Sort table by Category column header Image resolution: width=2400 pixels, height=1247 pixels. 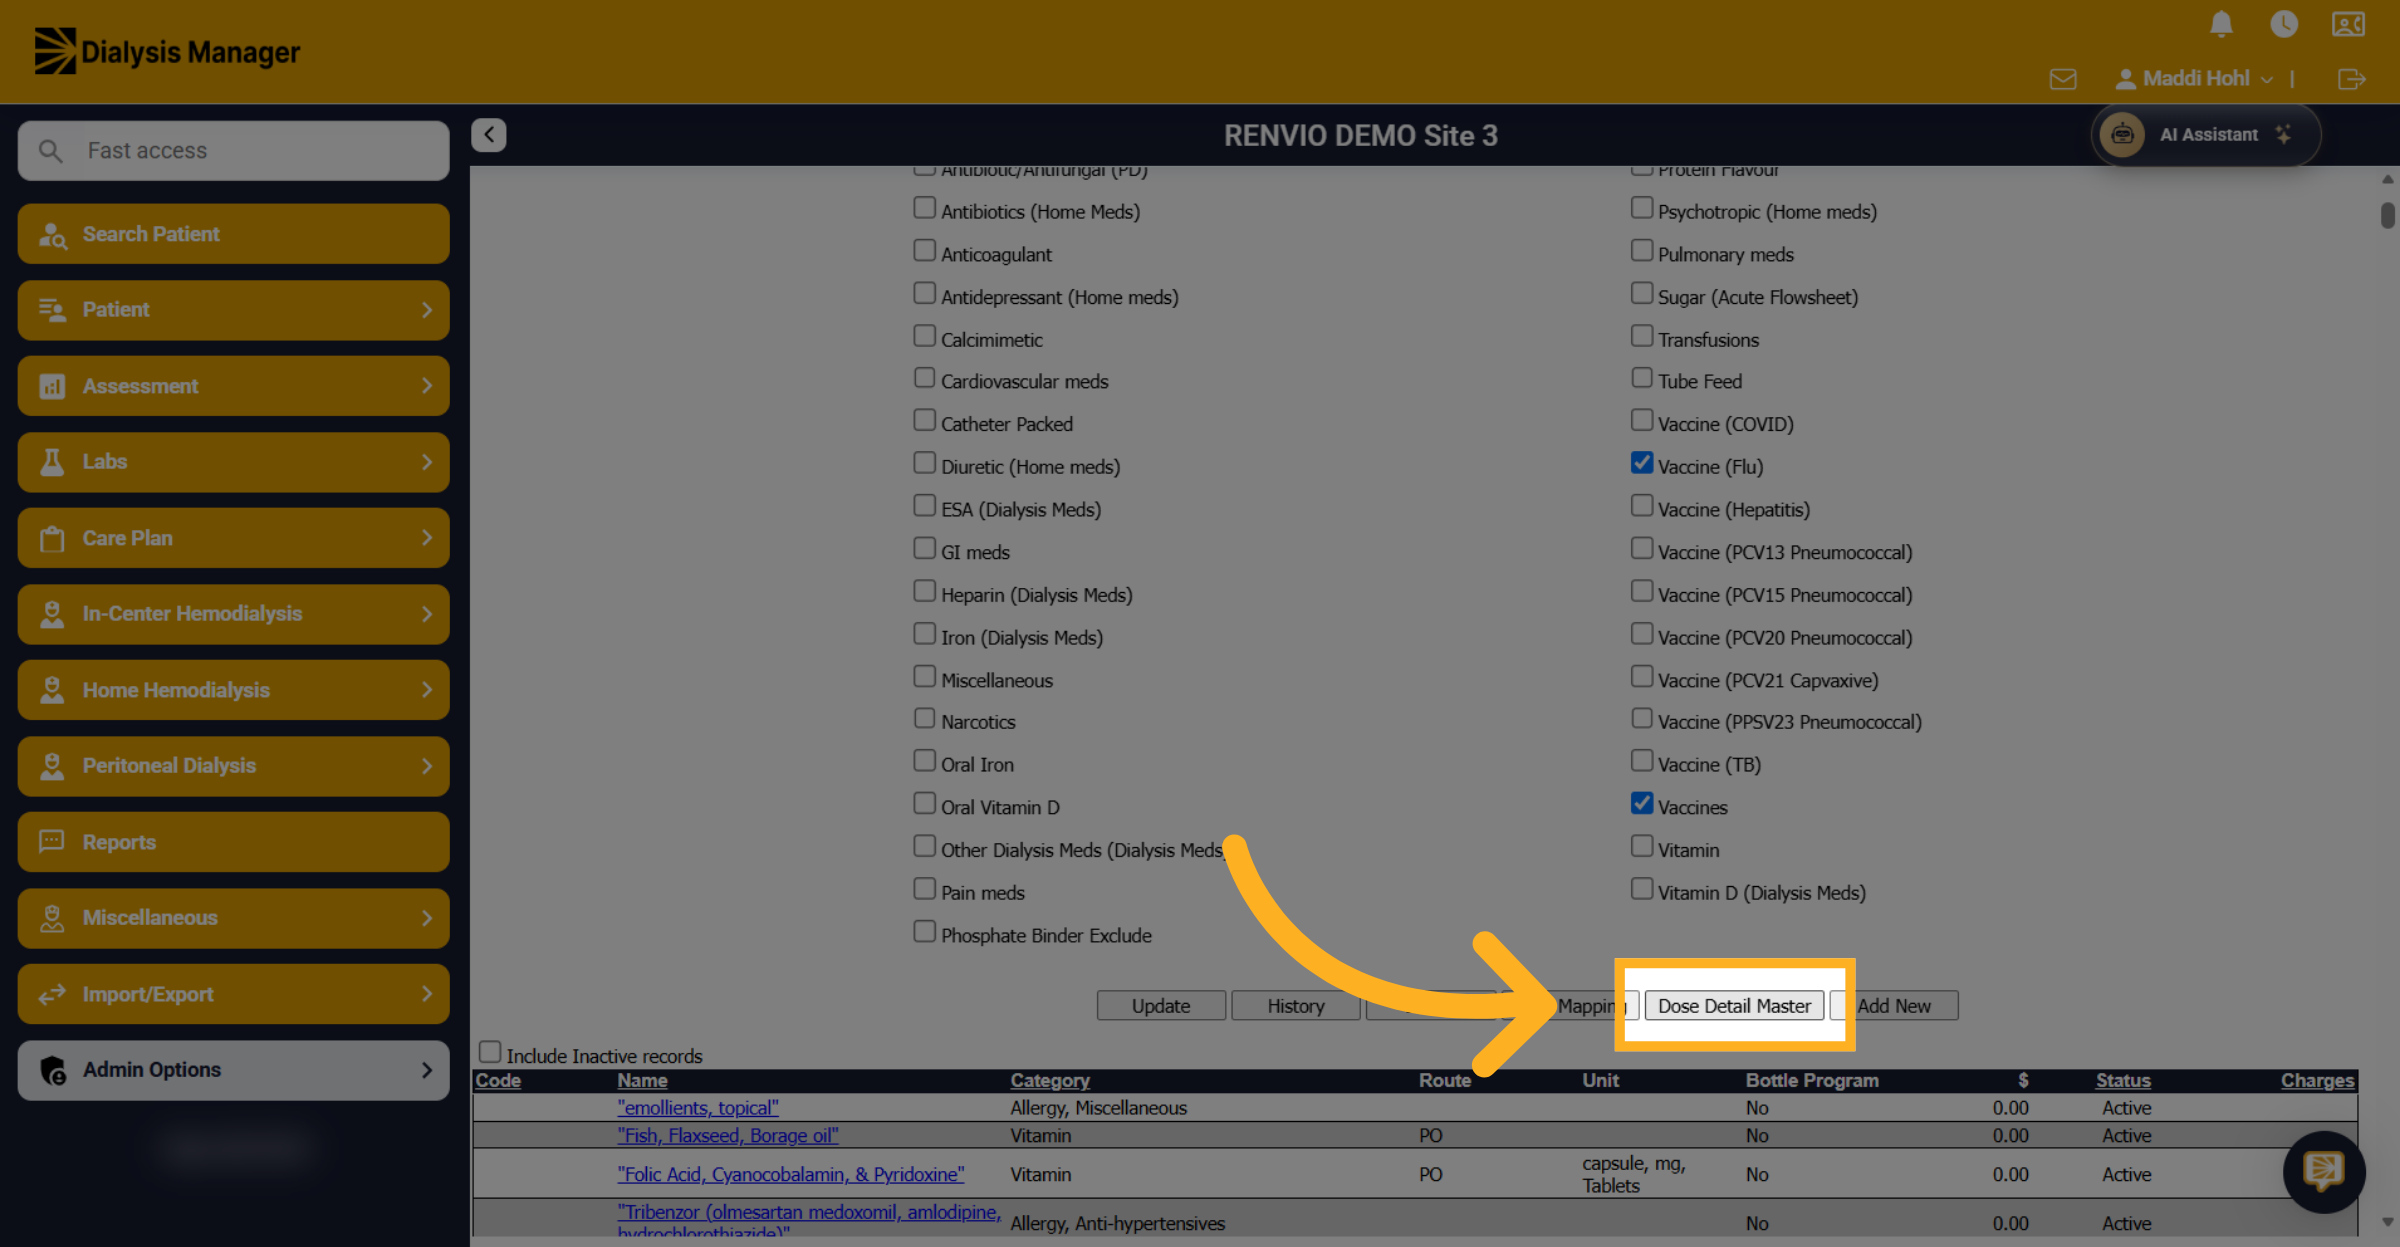(1050, 1080)
